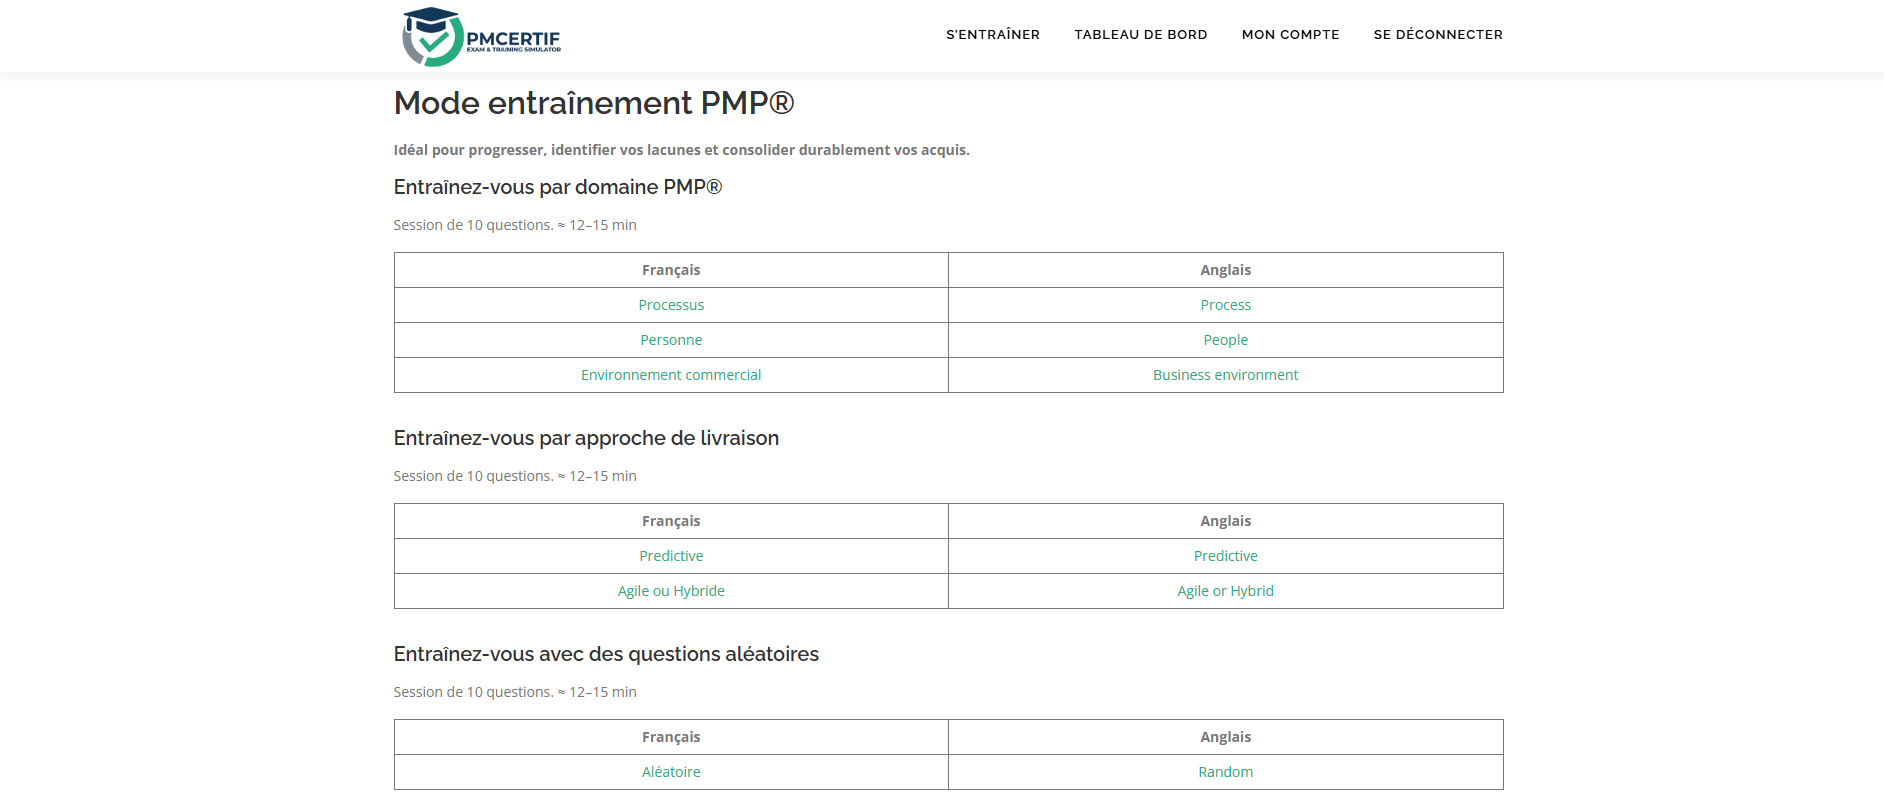Choose the People domain link

point(1225,340)
